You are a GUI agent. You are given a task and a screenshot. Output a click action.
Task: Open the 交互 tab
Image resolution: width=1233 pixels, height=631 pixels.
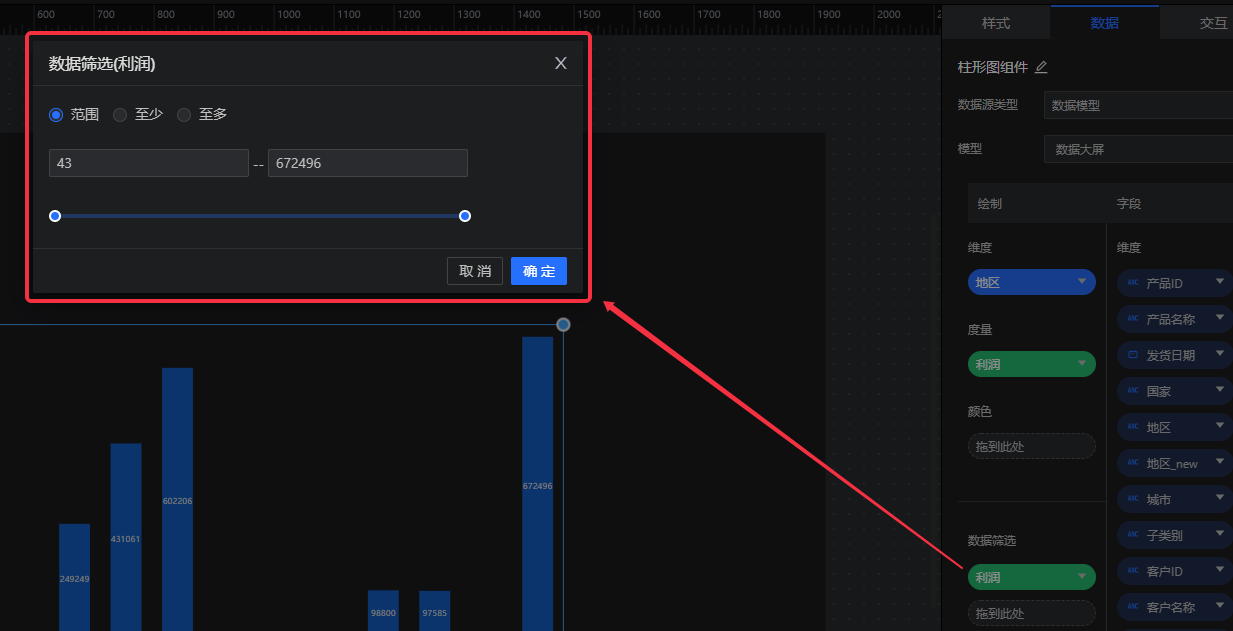click(1212, 23)
